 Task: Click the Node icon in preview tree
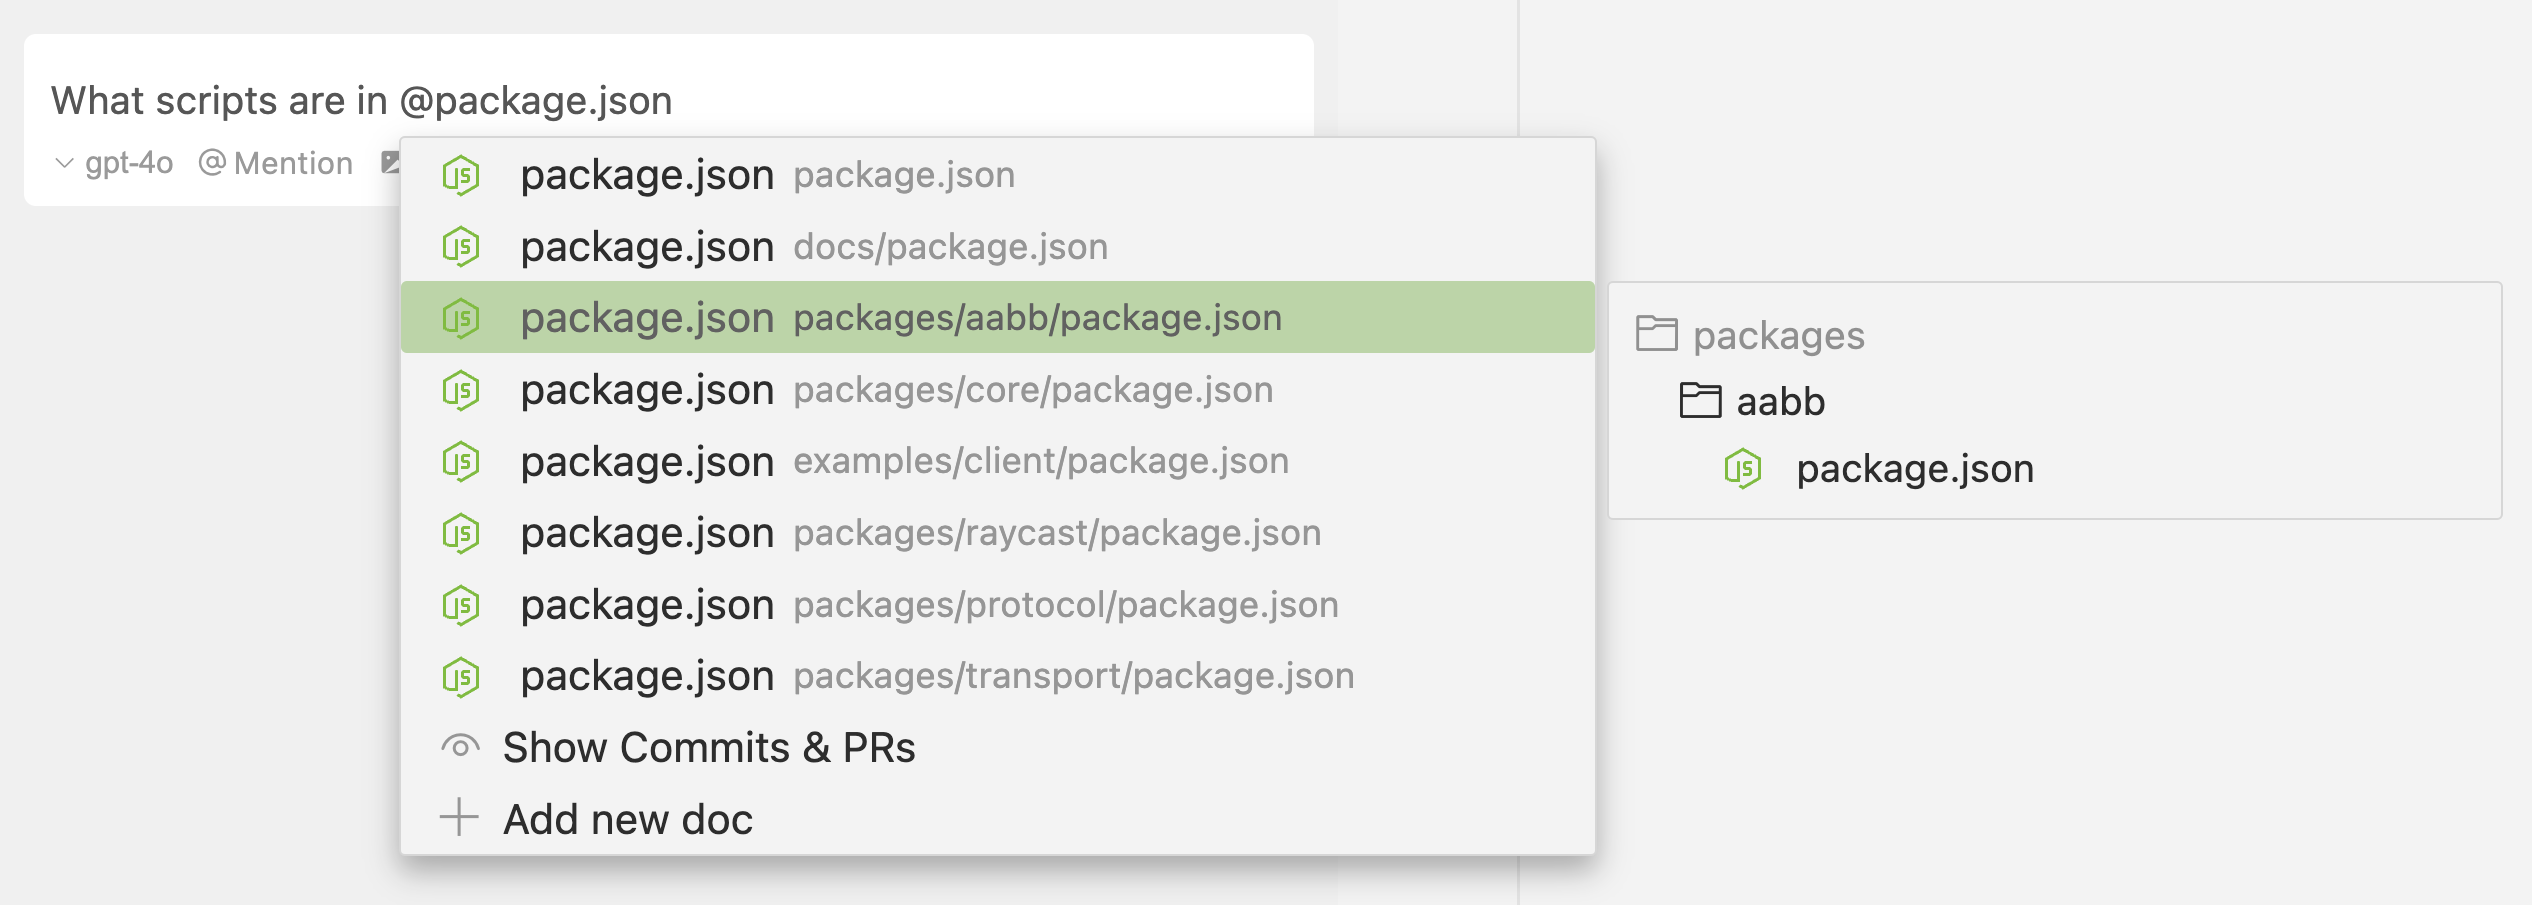pos(1743,469)
